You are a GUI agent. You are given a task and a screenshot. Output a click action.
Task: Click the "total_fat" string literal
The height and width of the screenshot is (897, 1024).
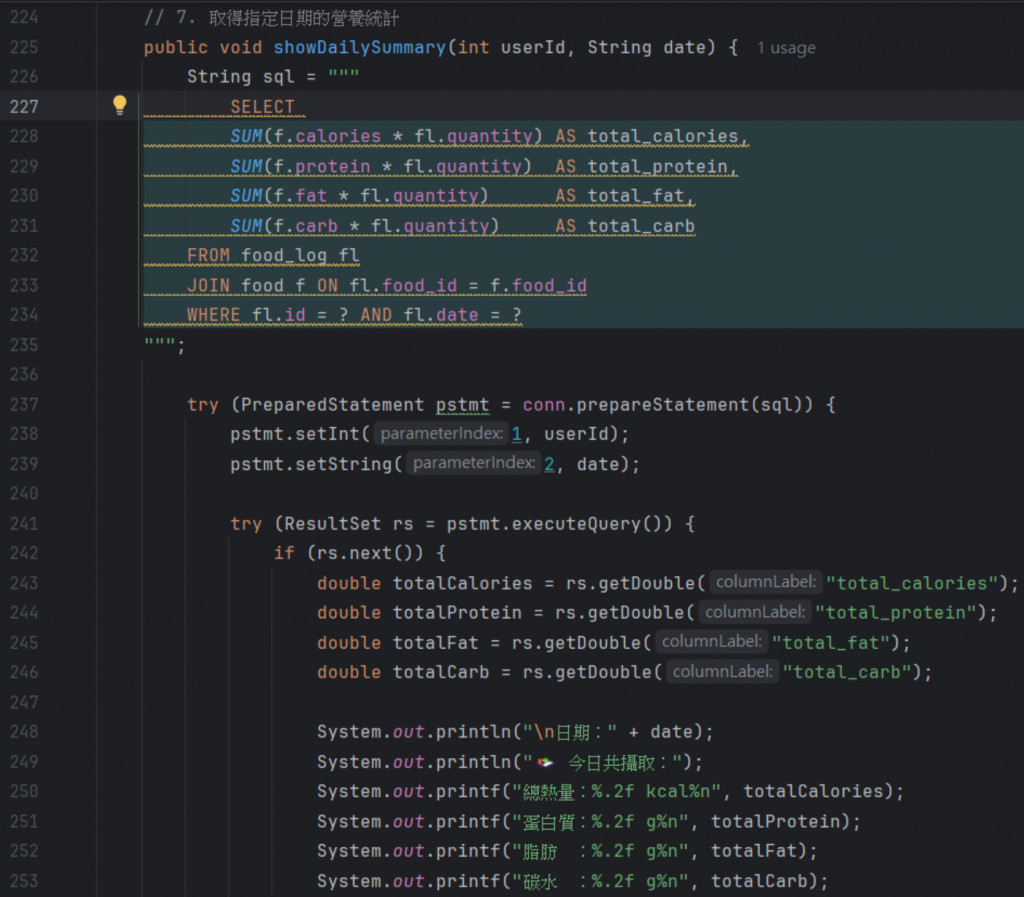pos(831,642)
